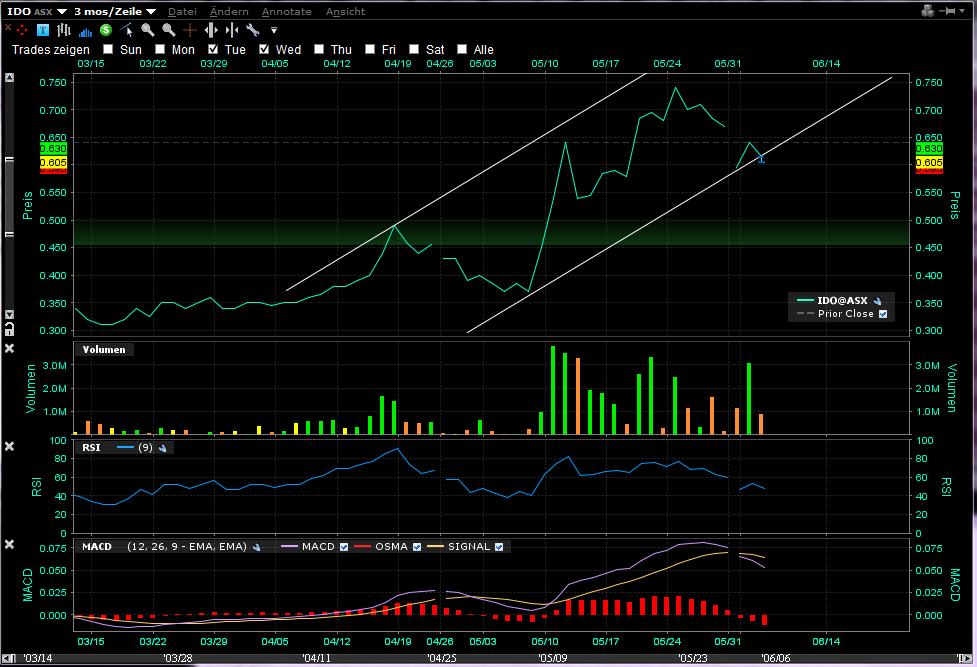Select the trendline drawing tool
The image size is (977, 667).
pyautogui.click(x=126, y=30)
